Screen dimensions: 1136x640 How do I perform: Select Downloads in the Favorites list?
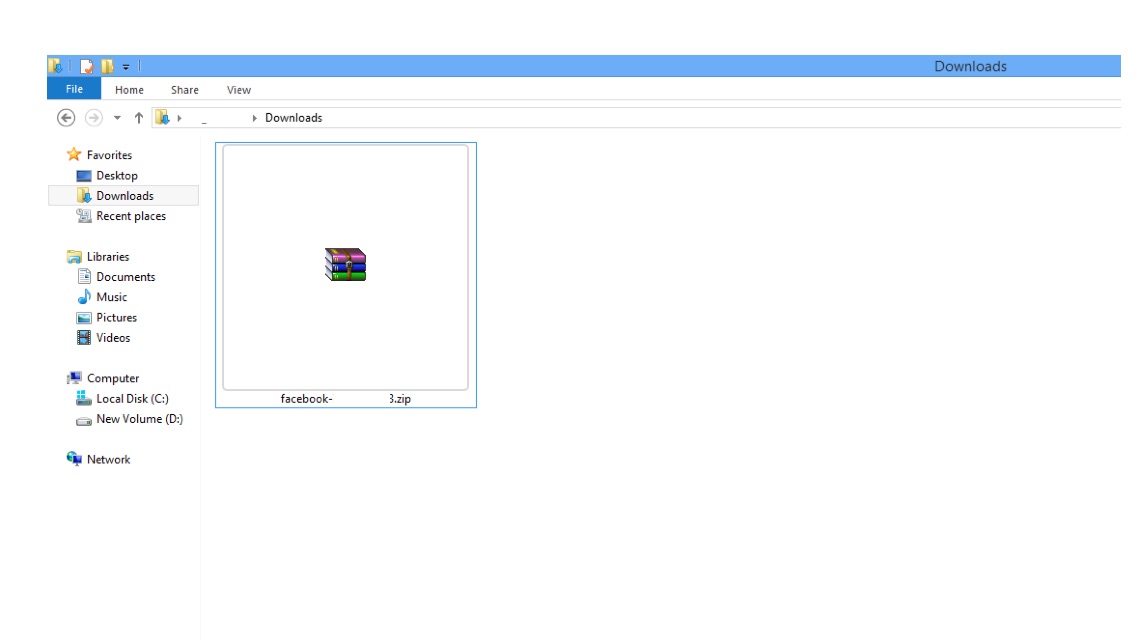click(x=125, y=196)
